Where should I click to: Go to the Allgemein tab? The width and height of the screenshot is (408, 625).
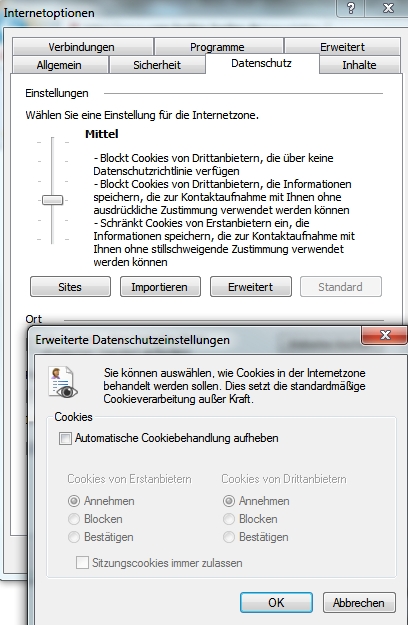(59, 65)
